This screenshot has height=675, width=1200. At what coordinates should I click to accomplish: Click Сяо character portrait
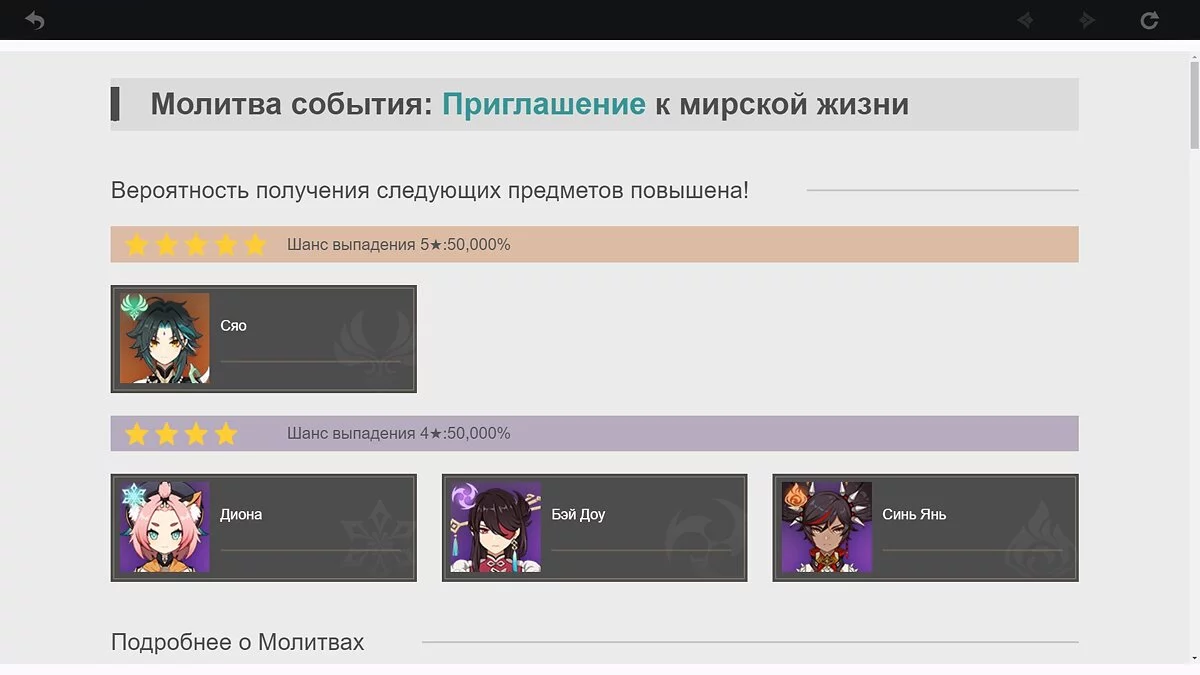(x=165, y=338)
